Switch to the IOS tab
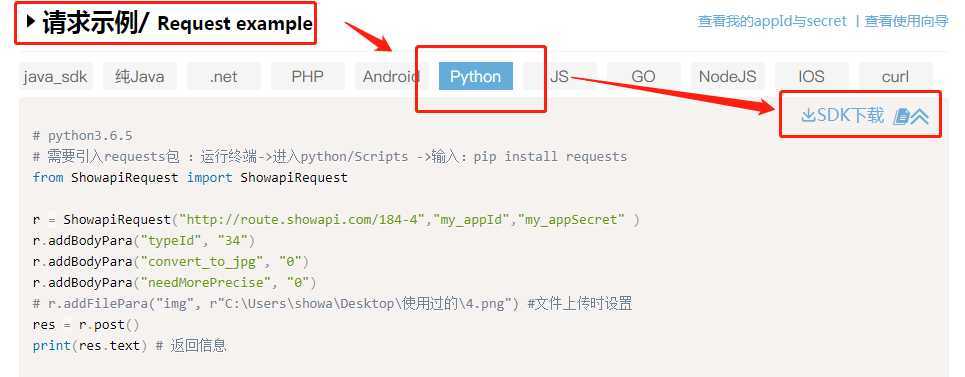This screenshot has width=965, height=377. point(811,76)
